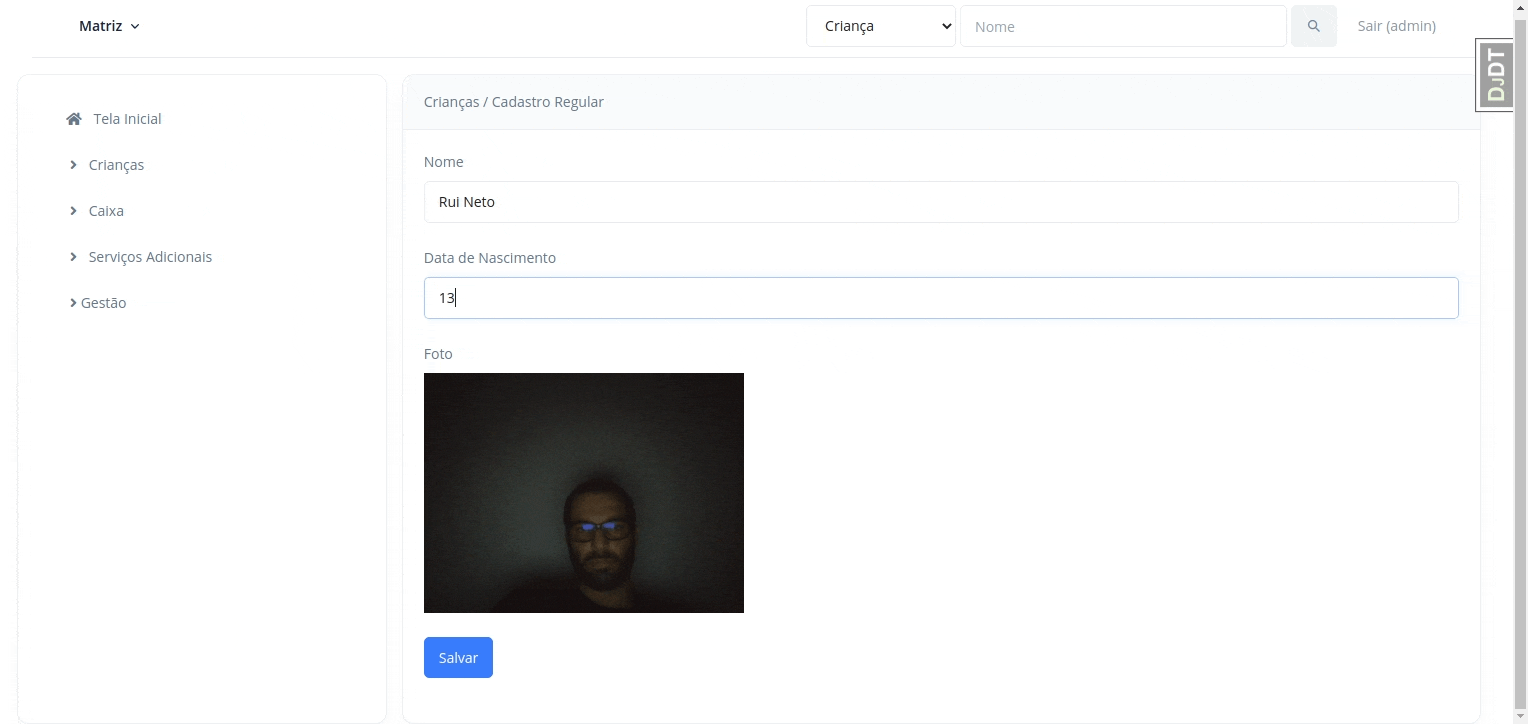Expand the Caixa chevron in sidebar
Image resolution: width=1528 pixels, height=724 pixels.
[73, 211]
